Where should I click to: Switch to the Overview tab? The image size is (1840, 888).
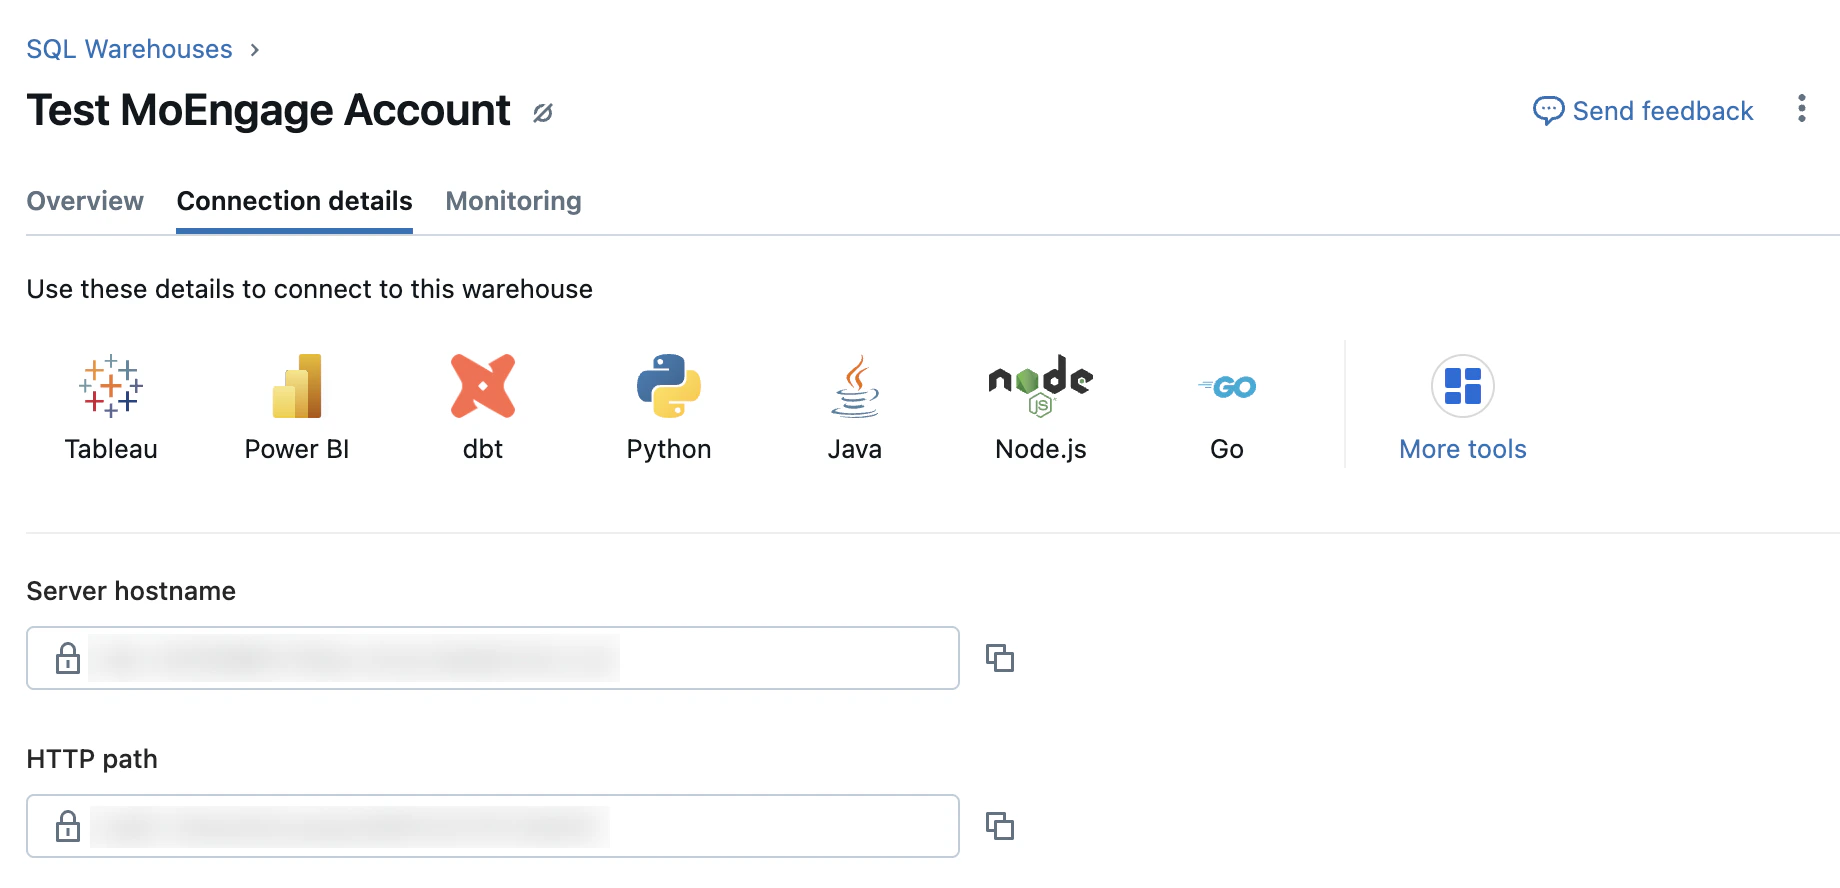click(85, 201)
